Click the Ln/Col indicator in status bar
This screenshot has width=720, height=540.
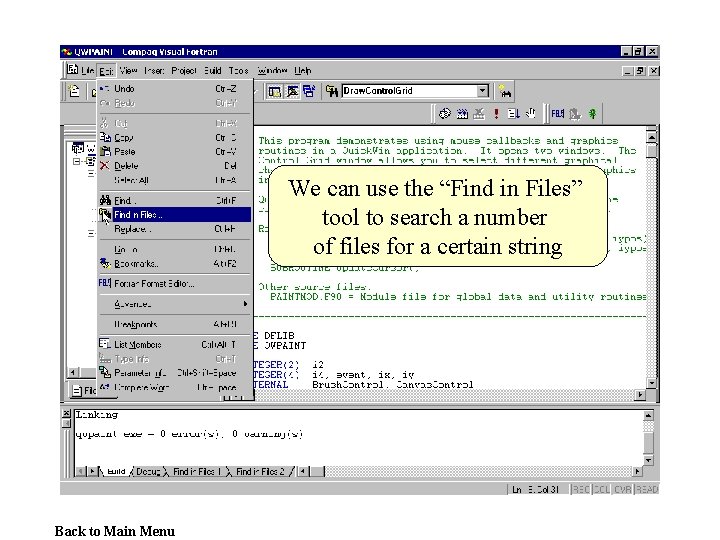(x=535, y=489)
